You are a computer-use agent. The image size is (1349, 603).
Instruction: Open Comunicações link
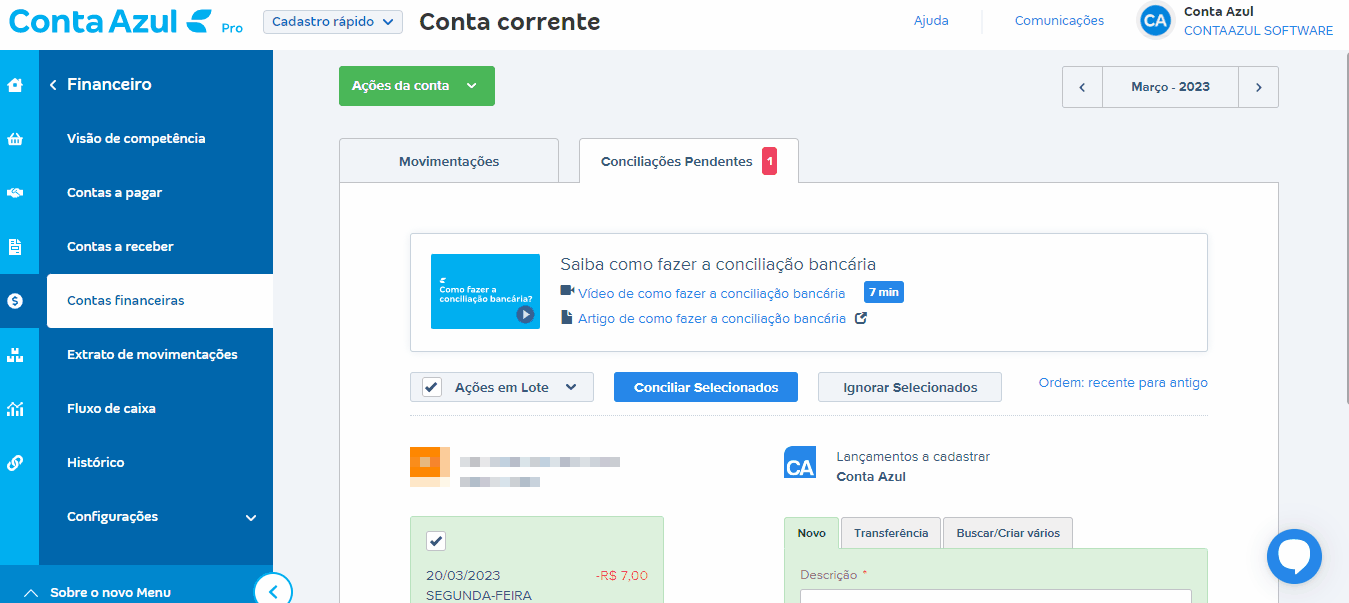pos(1059,21)
